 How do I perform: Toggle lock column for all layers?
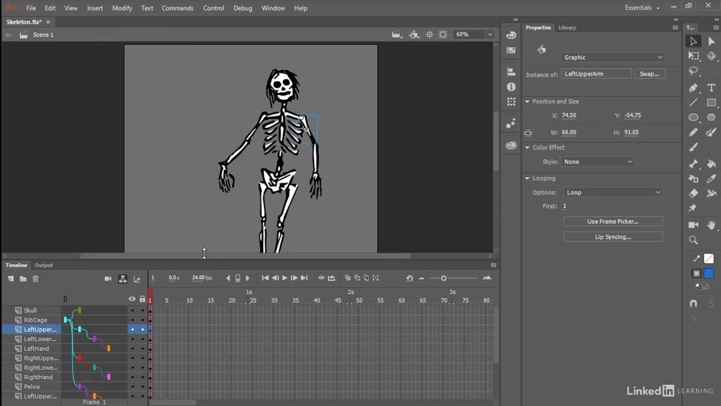142,298
